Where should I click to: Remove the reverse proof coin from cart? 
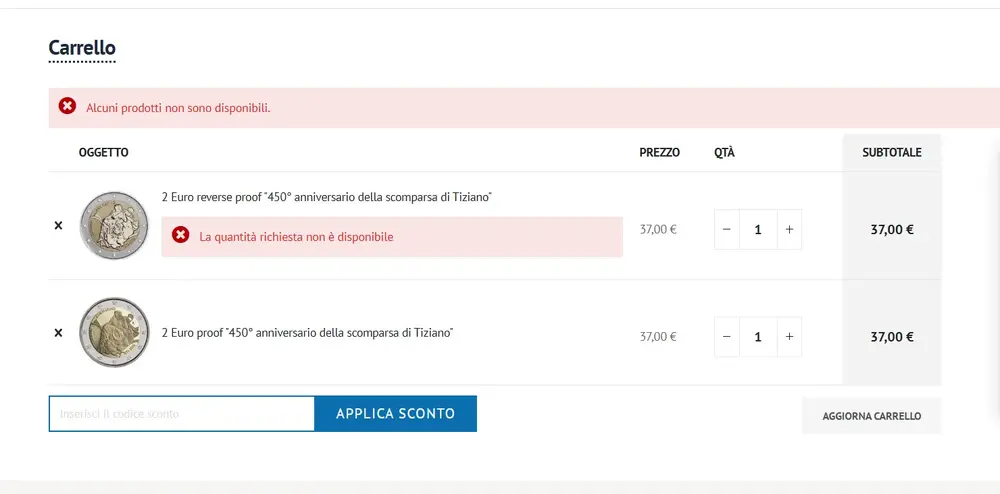click(58, 226)
